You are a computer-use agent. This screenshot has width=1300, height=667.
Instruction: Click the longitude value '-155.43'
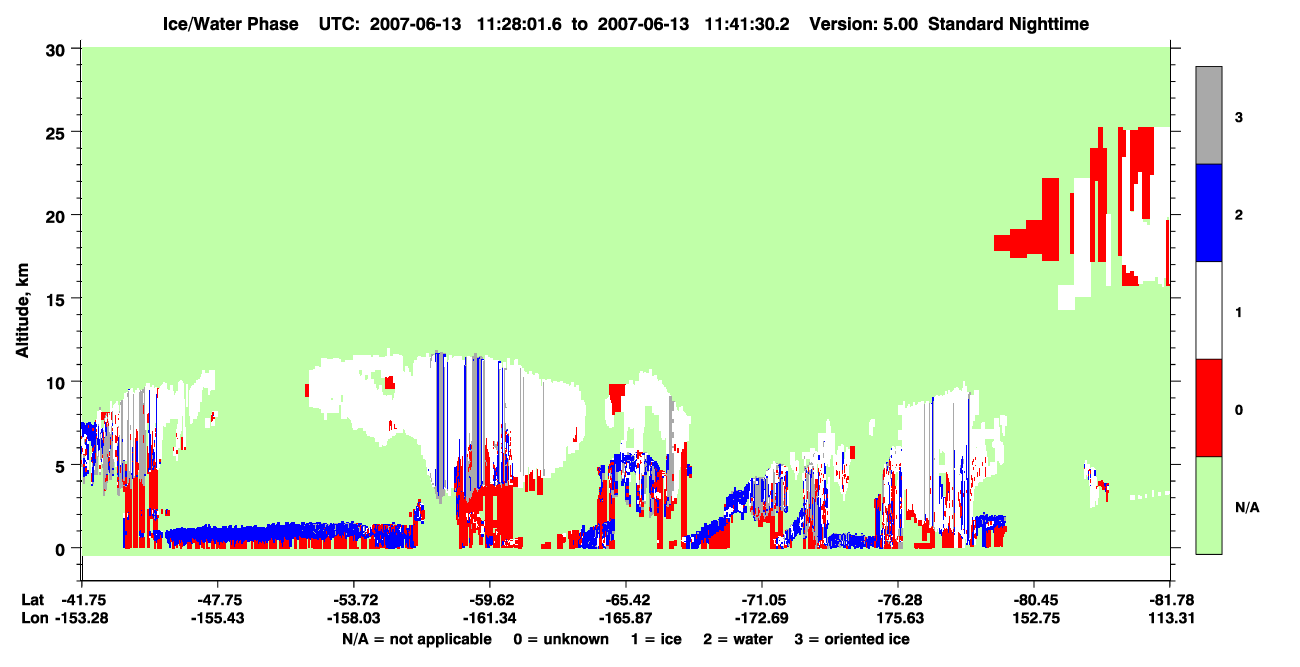pos(217,619)
